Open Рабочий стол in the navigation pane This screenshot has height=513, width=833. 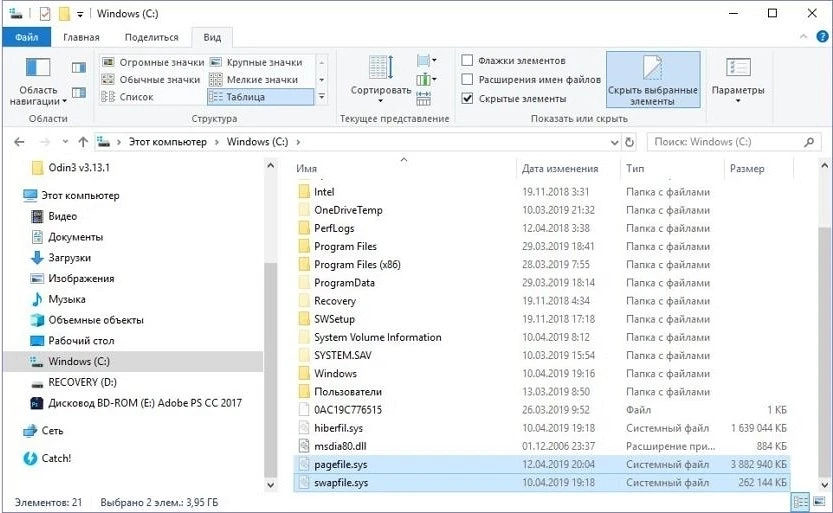(x=81, y=340)
